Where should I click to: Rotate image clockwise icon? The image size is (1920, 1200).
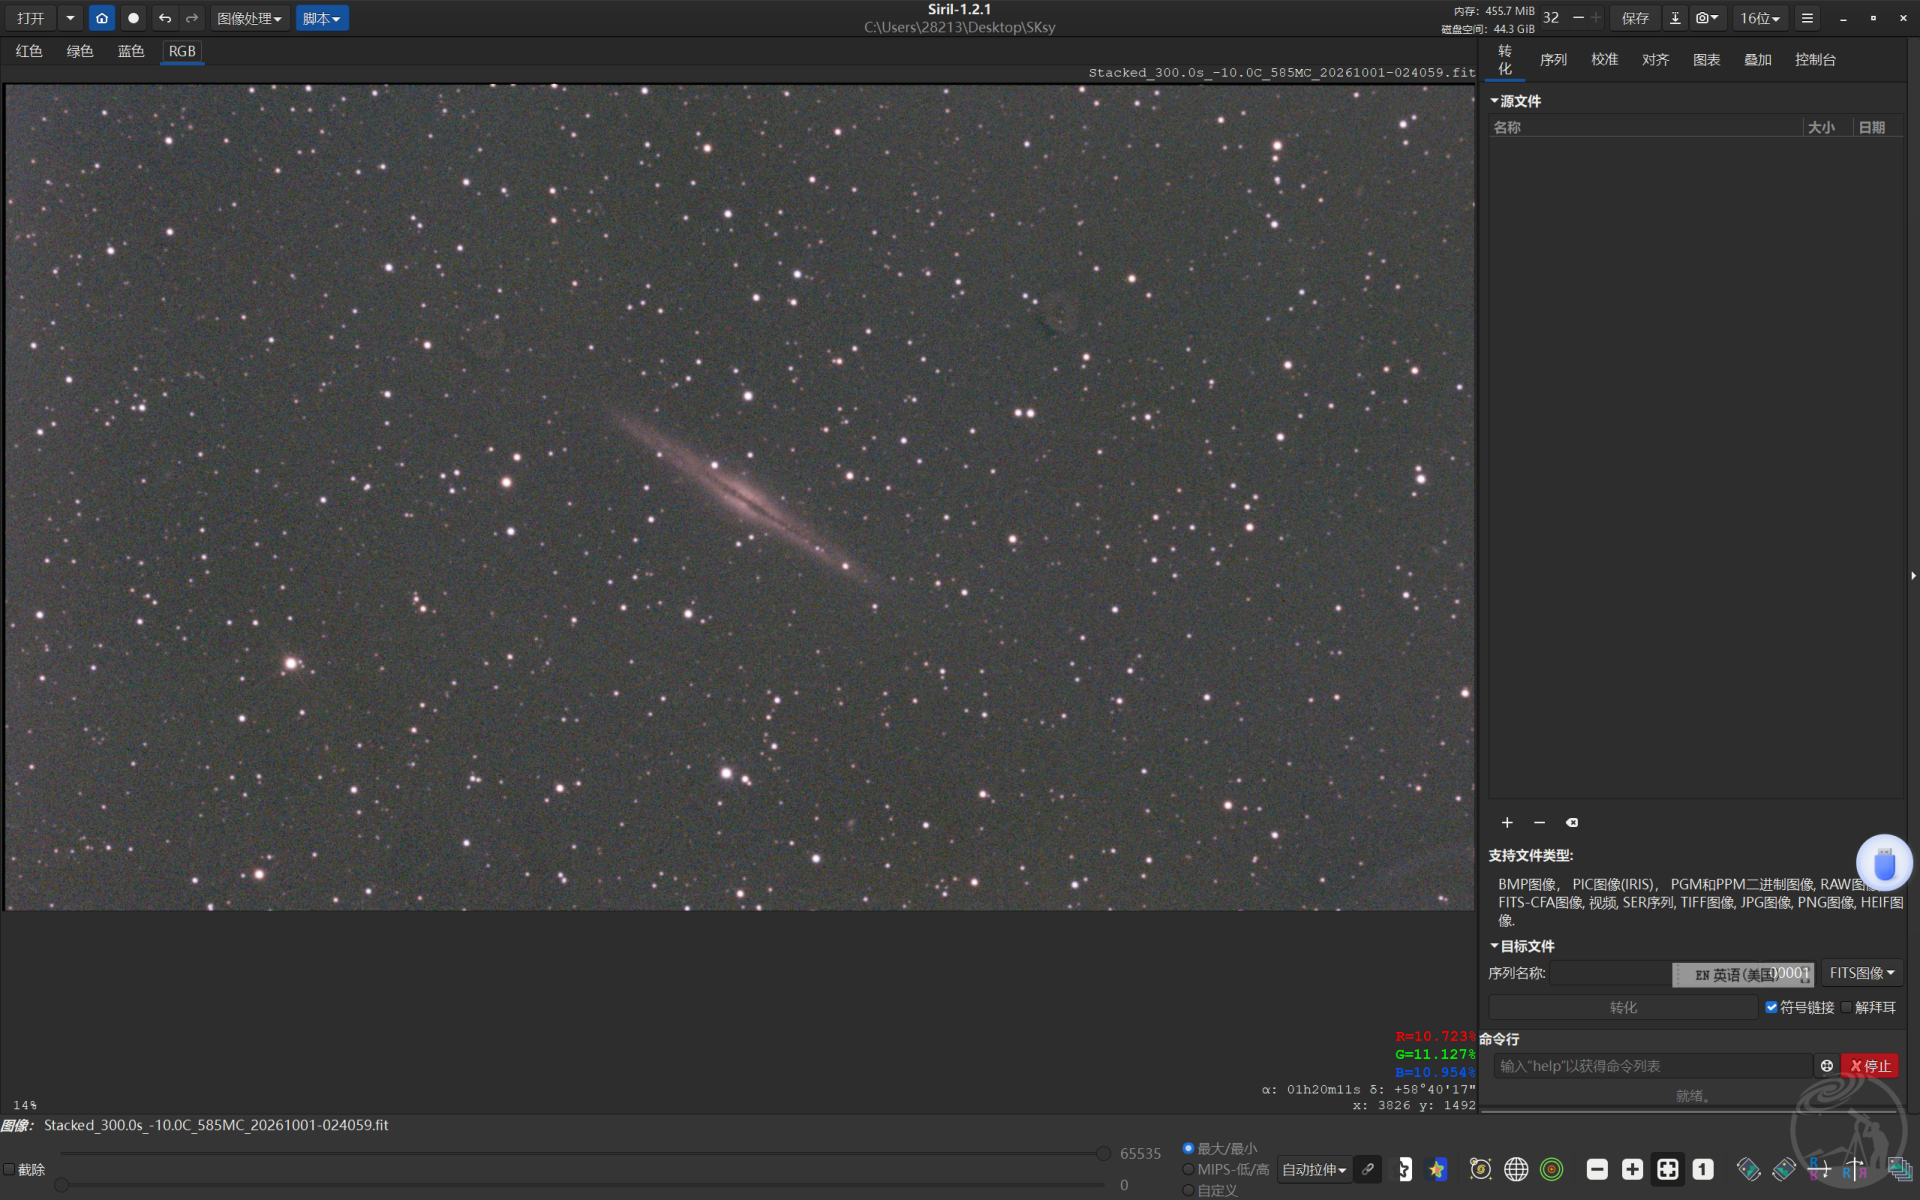(x=1784, y=1169)
